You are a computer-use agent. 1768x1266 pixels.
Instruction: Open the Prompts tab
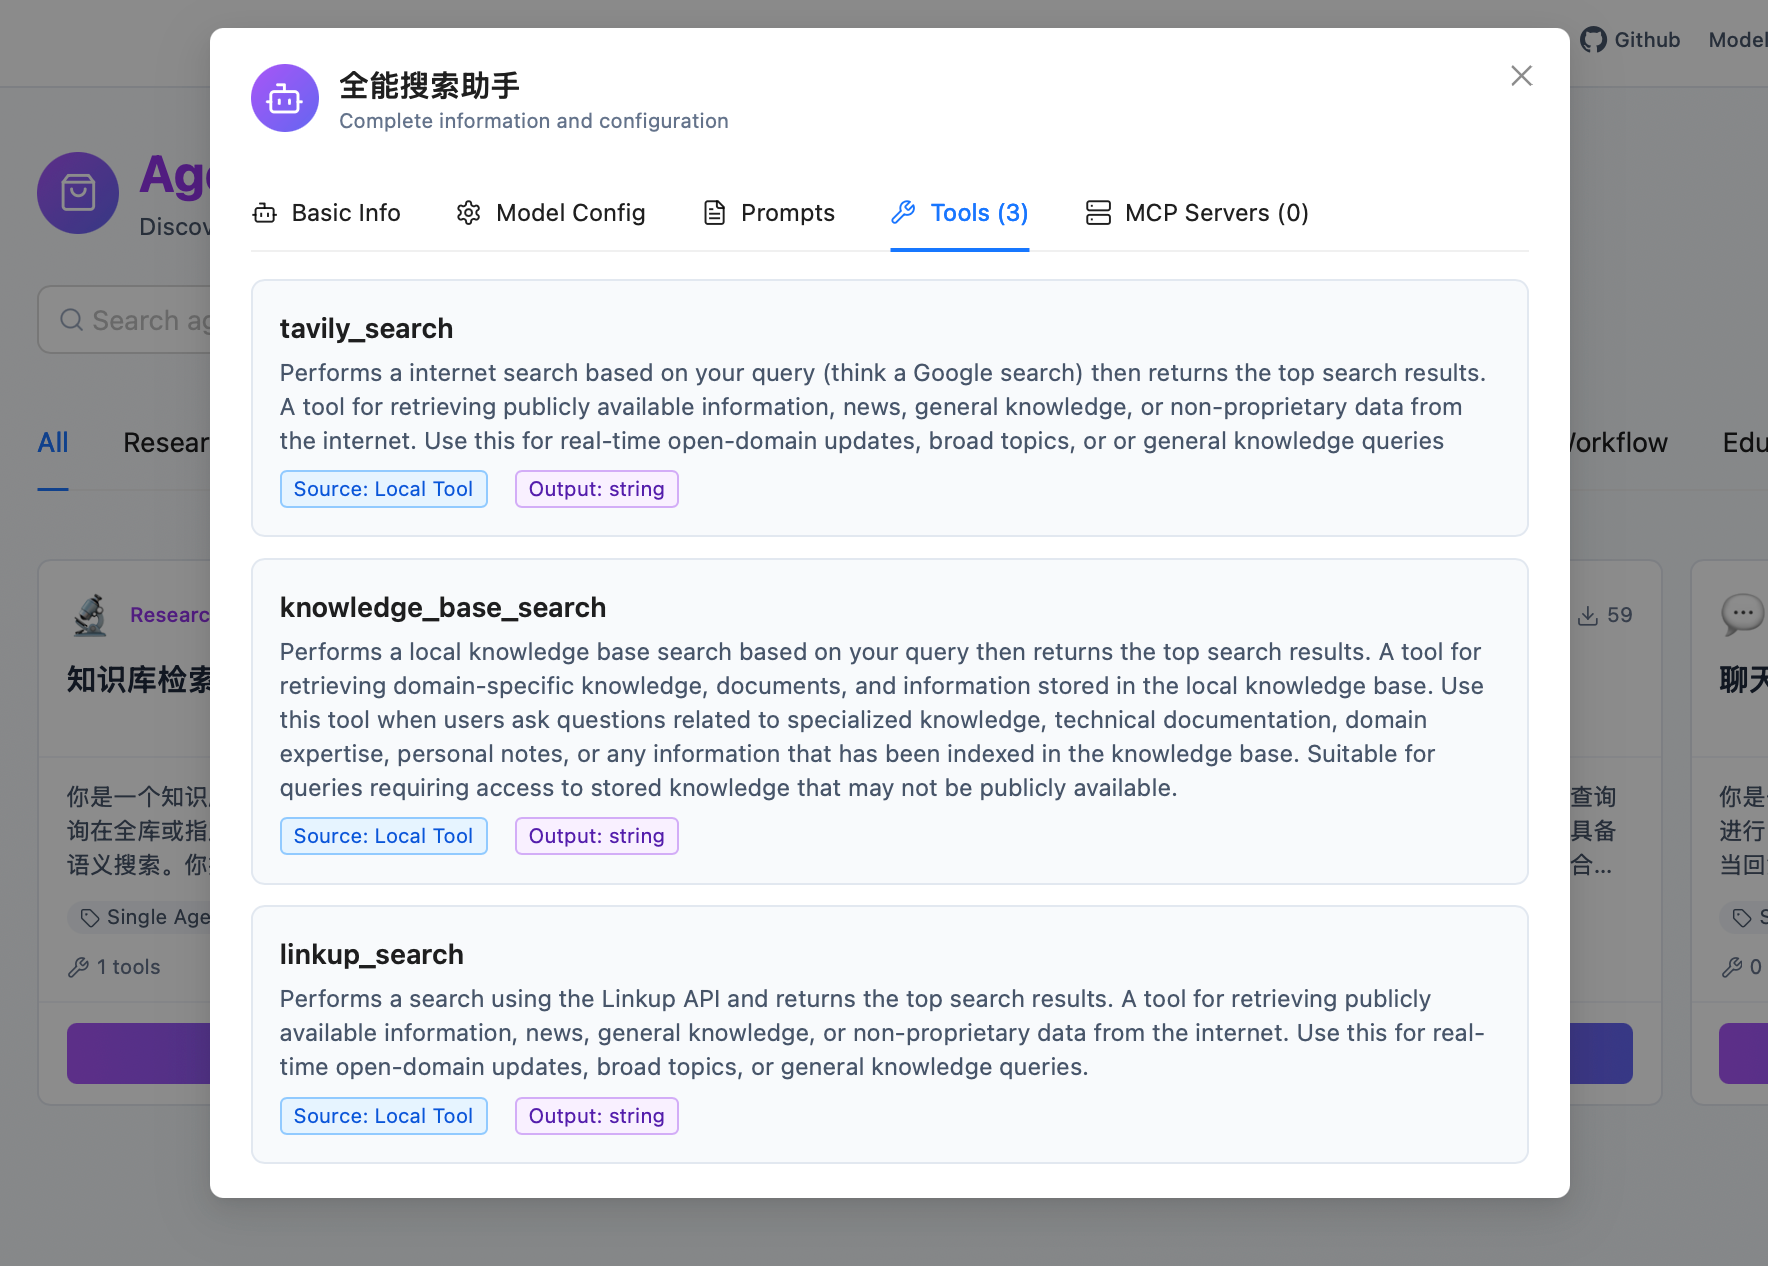769,213
